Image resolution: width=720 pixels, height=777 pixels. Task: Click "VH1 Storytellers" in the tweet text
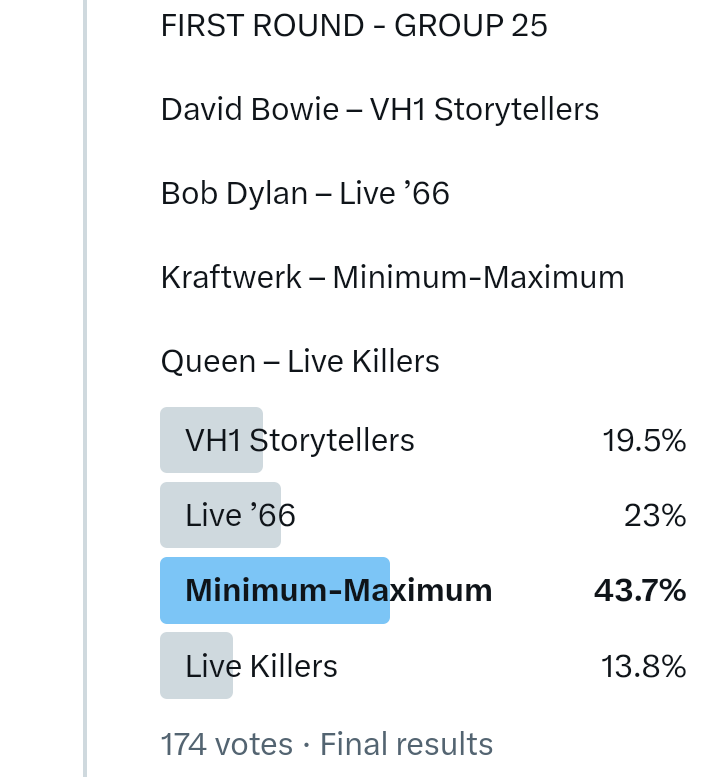[485, 109]
